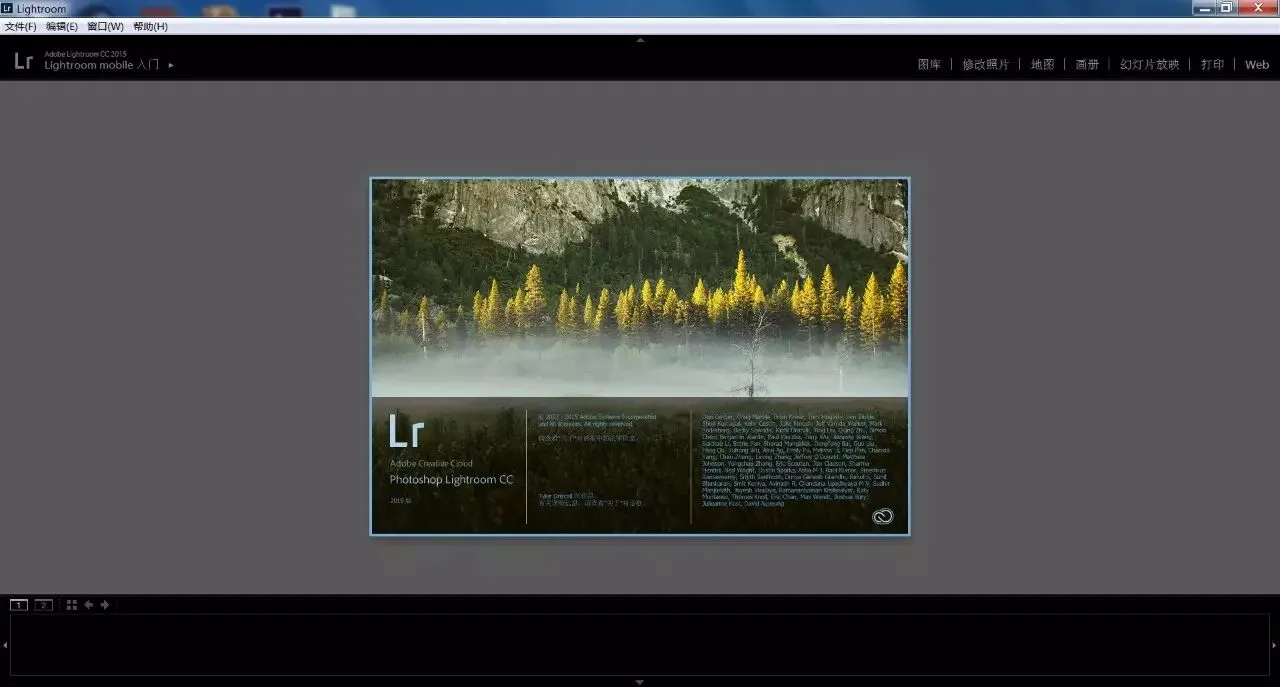Open the 窗口(W) menu

click(x=105, y=26)
